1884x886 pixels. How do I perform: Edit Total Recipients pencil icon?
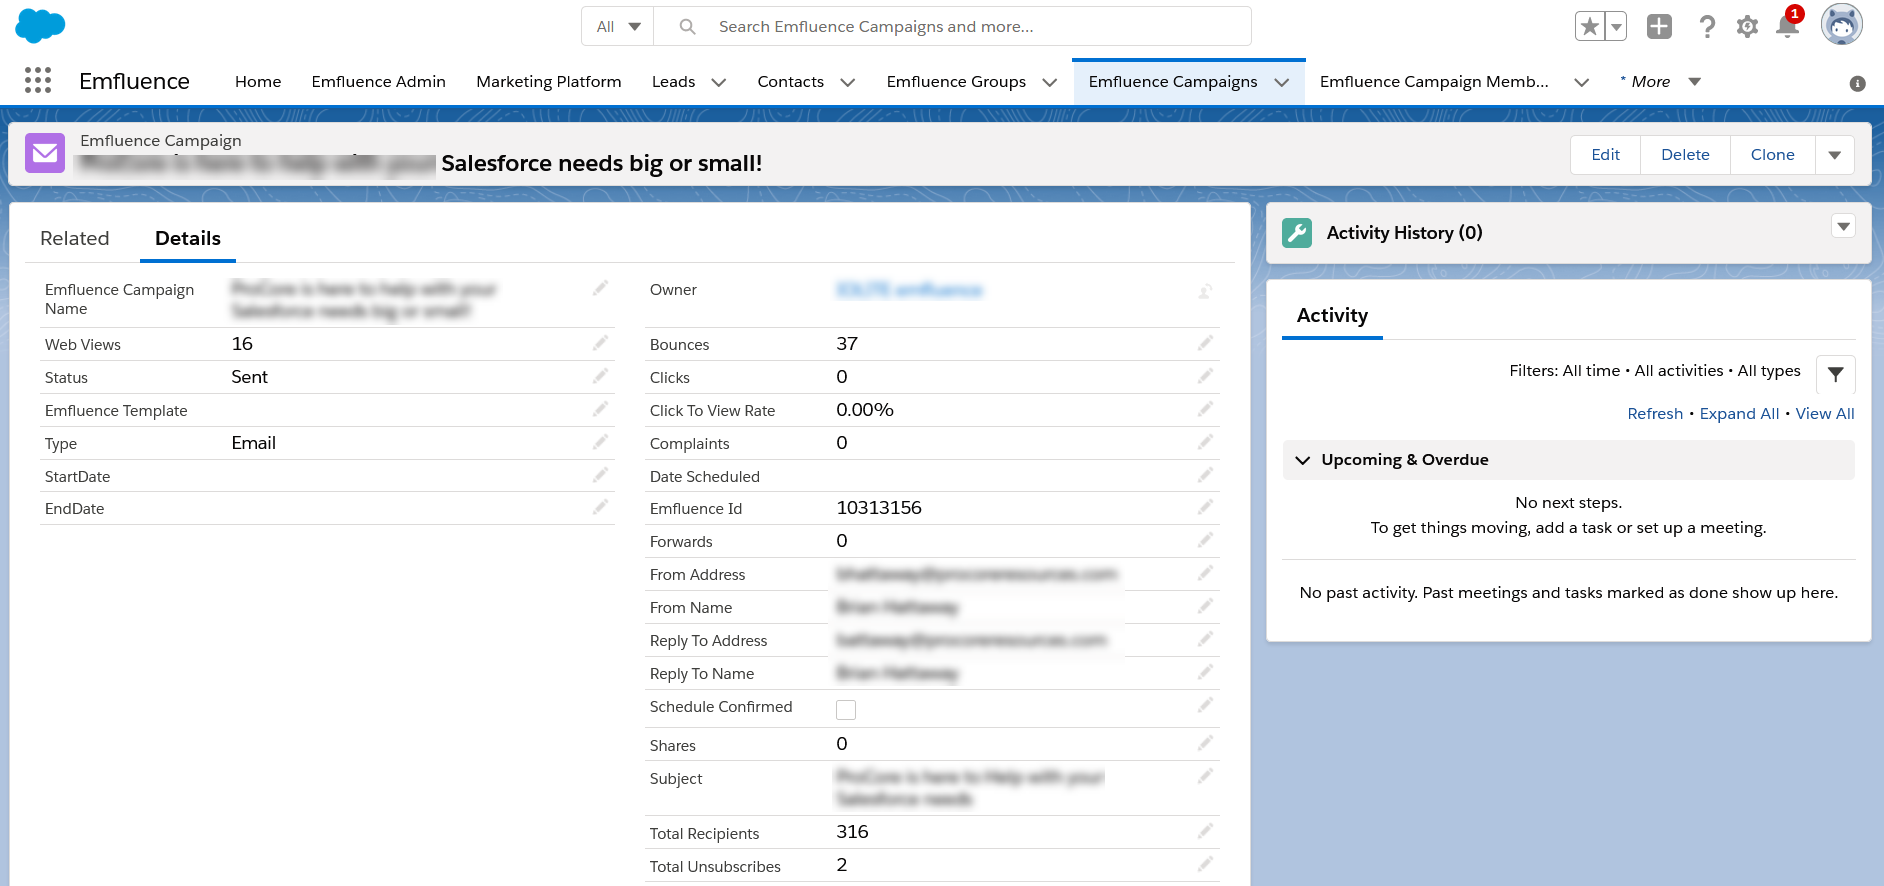[x=1205, y=831]
